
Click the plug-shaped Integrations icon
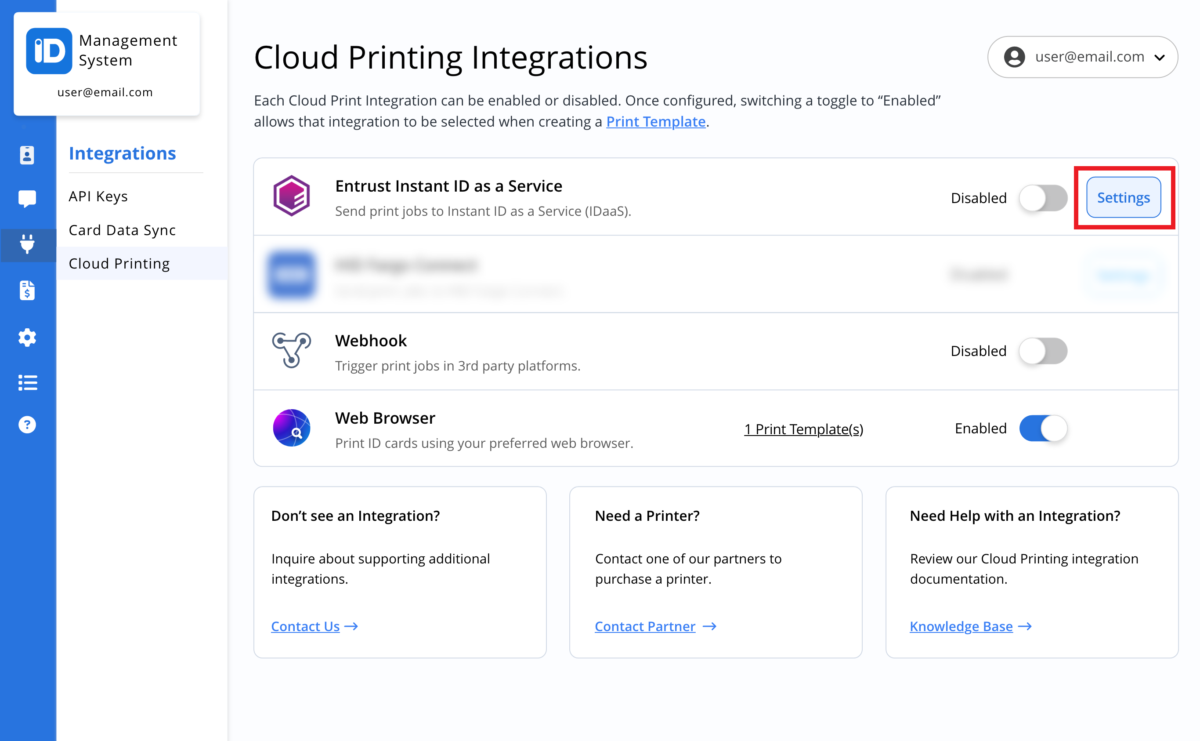tap(28, 244)
